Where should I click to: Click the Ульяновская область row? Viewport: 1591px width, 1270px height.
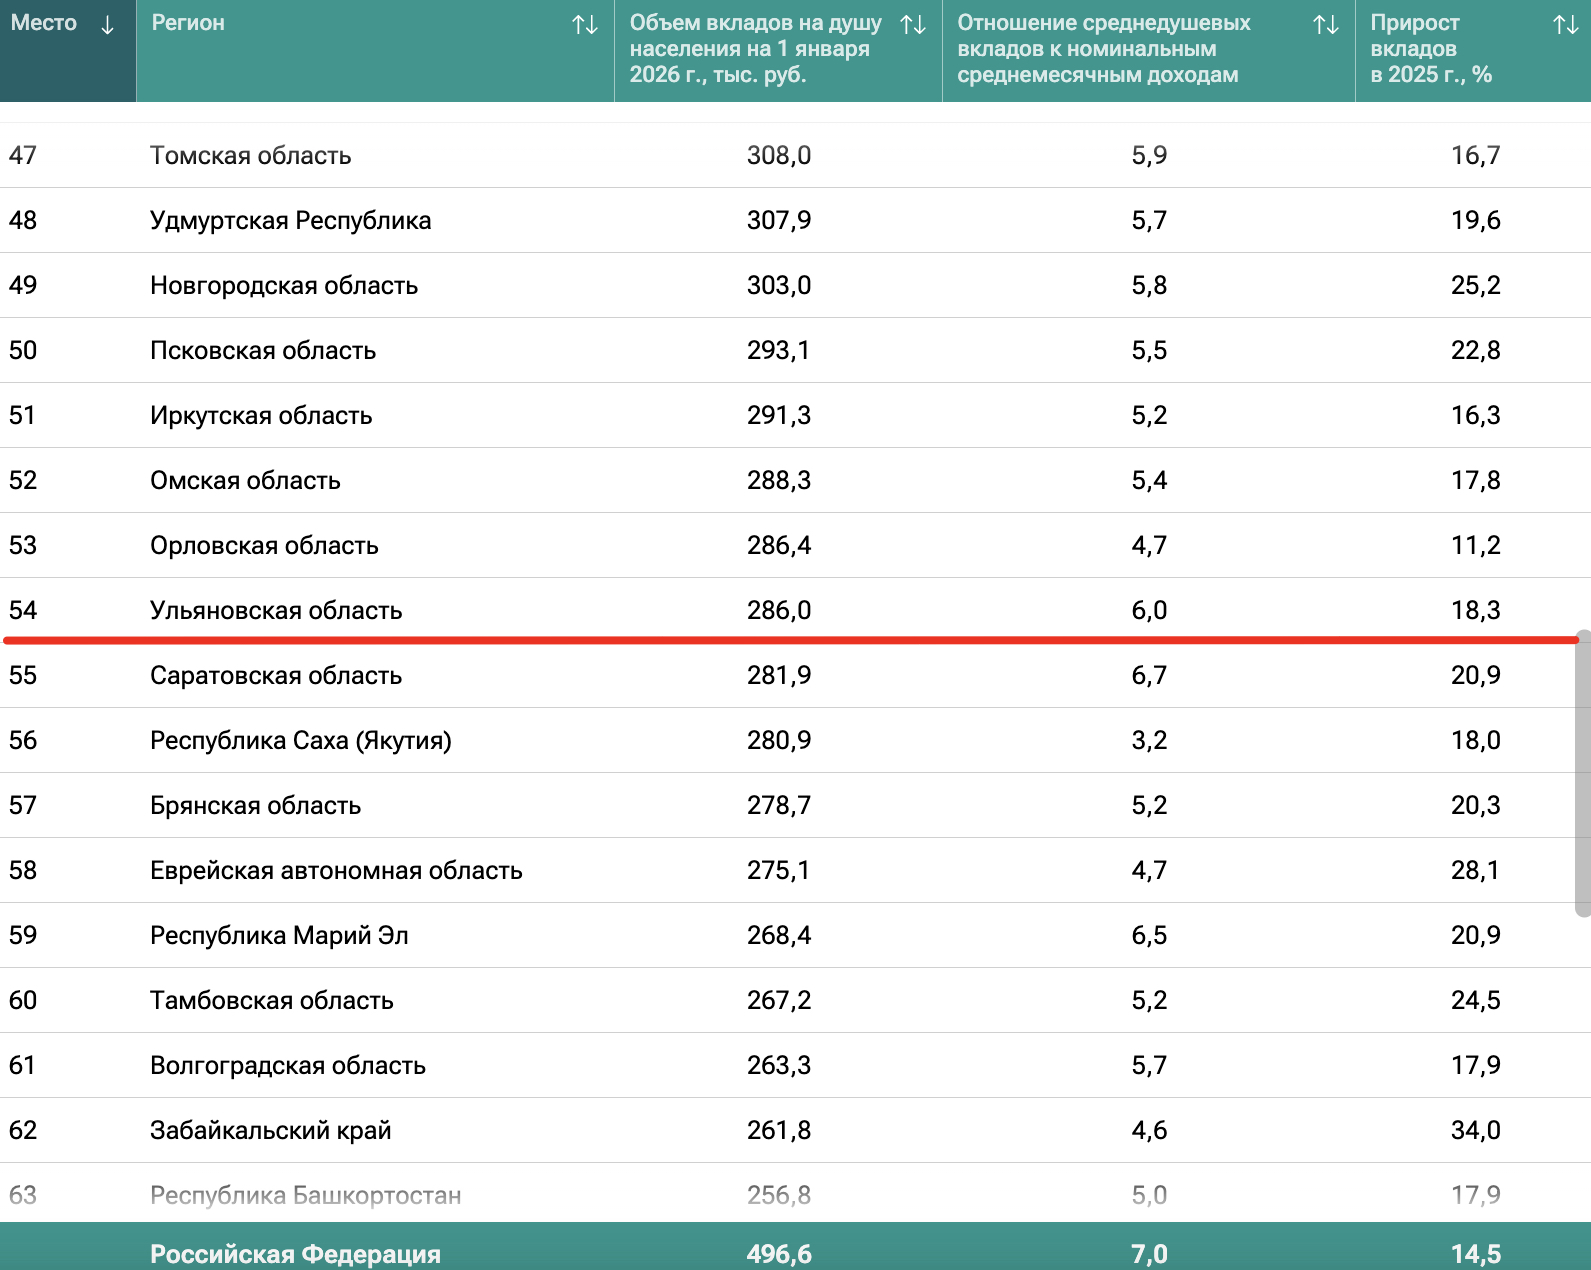(x=276, y=611)
